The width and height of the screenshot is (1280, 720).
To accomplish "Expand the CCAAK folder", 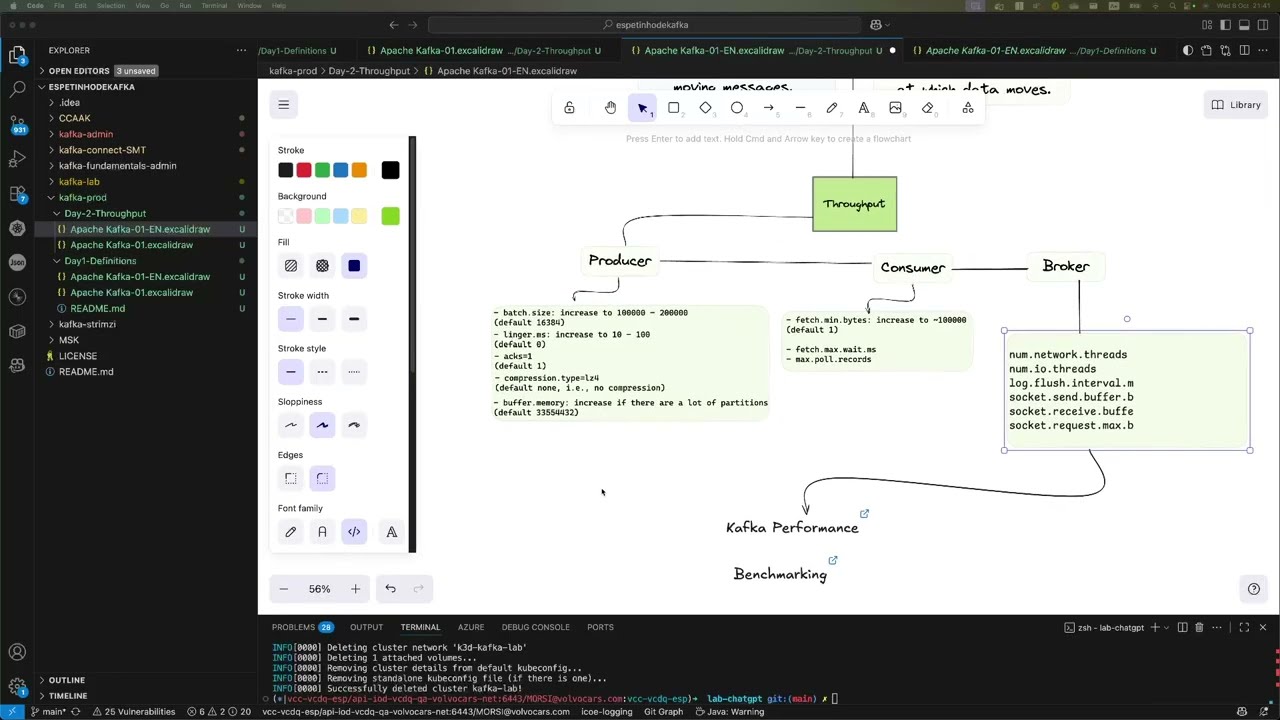I will [74, 118].
